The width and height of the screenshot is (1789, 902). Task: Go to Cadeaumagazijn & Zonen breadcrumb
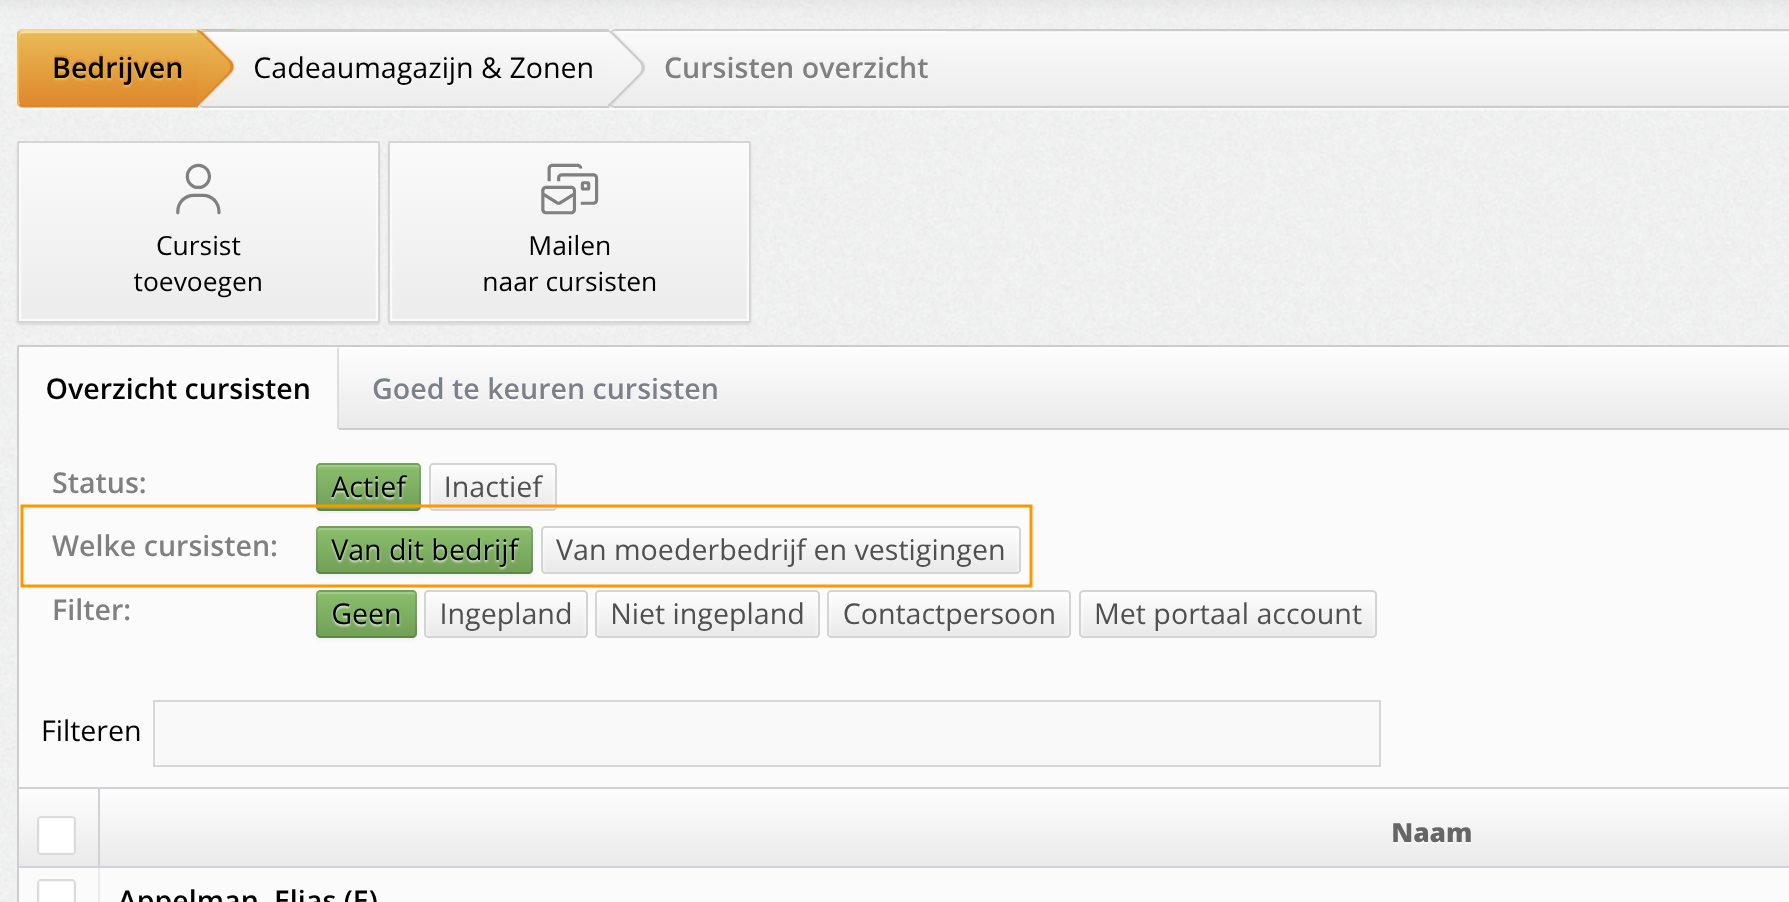[423, 68]
